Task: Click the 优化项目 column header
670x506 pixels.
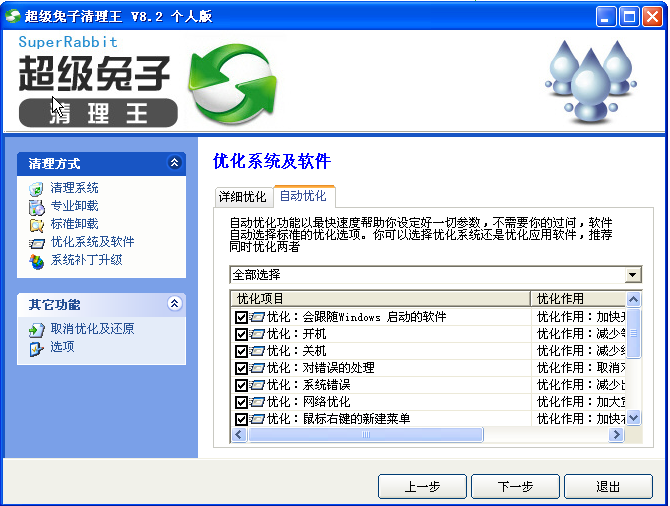Action: click(380, 298)
